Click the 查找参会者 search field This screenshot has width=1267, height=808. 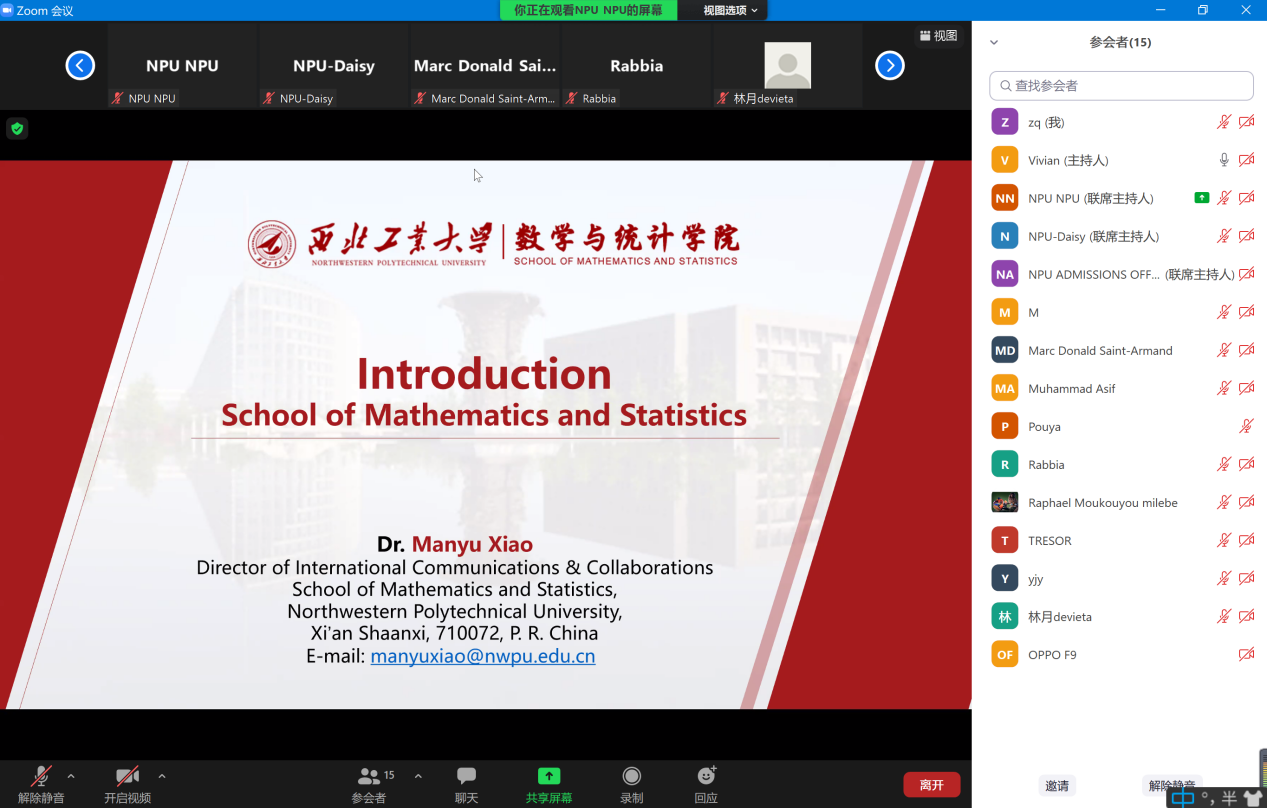(x=1121, y=86)
